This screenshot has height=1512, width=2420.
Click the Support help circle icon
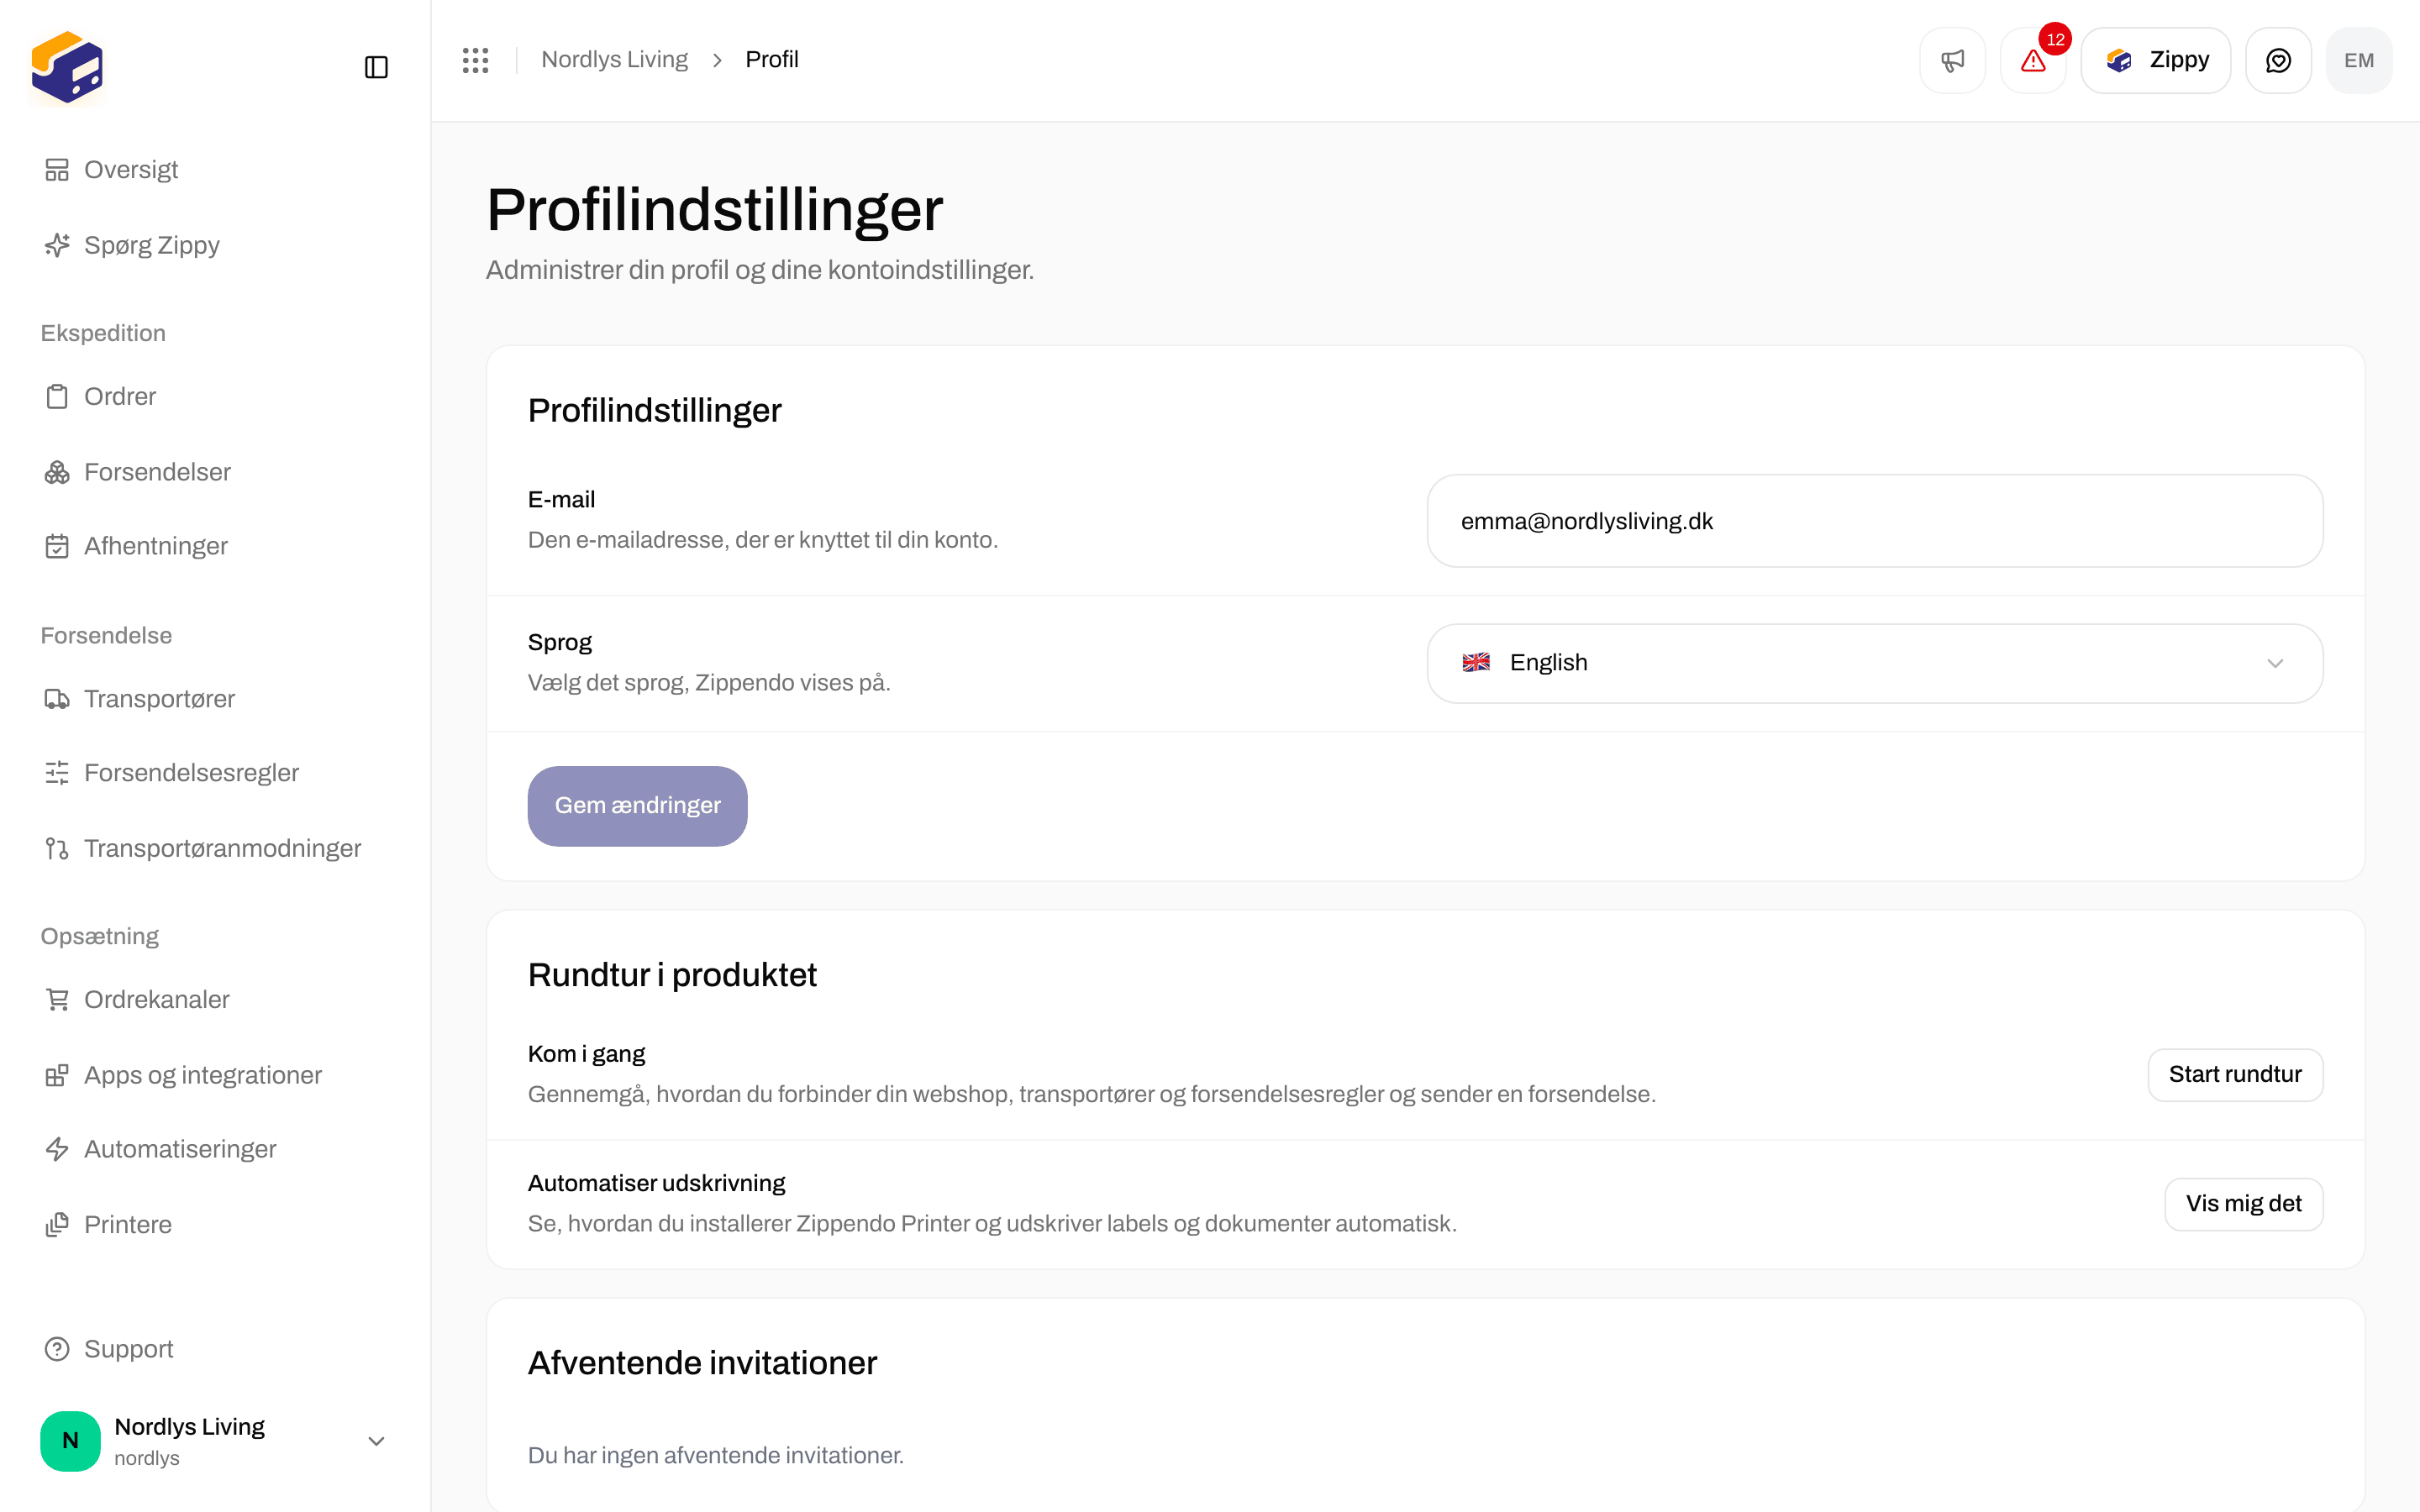(57, 1349)
